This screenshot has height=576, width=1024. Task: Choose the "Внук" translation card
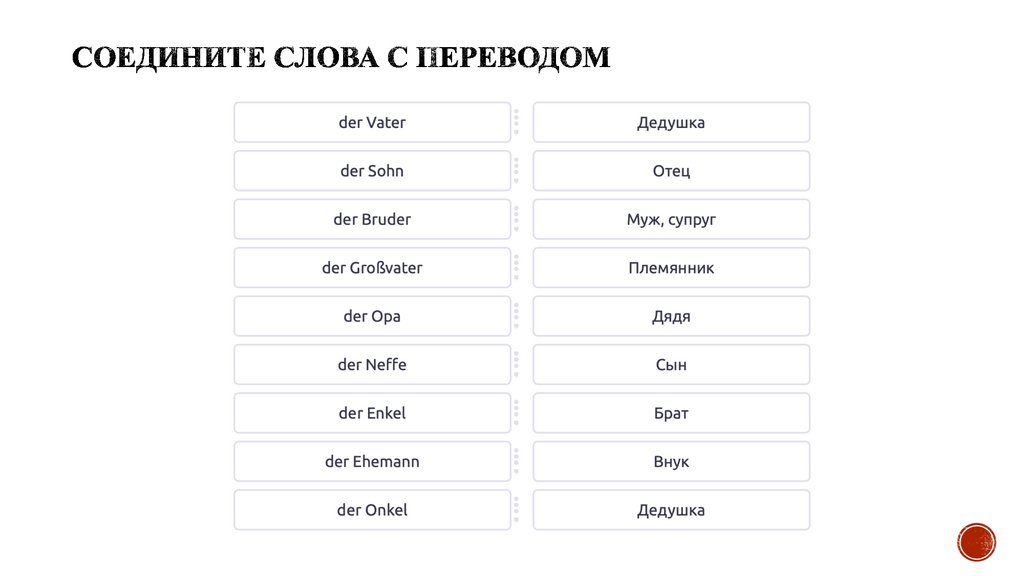click(671, 462)
